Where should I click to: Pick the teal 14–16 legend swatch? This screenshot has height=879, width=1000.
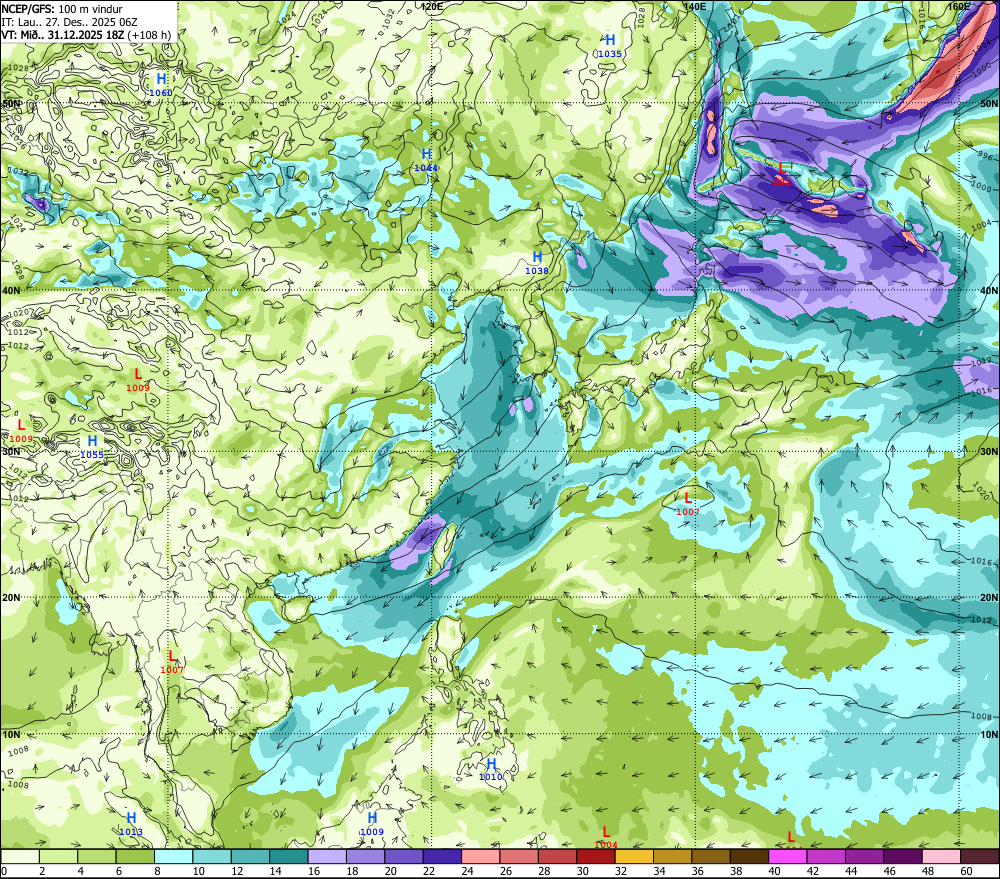[x=289, y=856]
